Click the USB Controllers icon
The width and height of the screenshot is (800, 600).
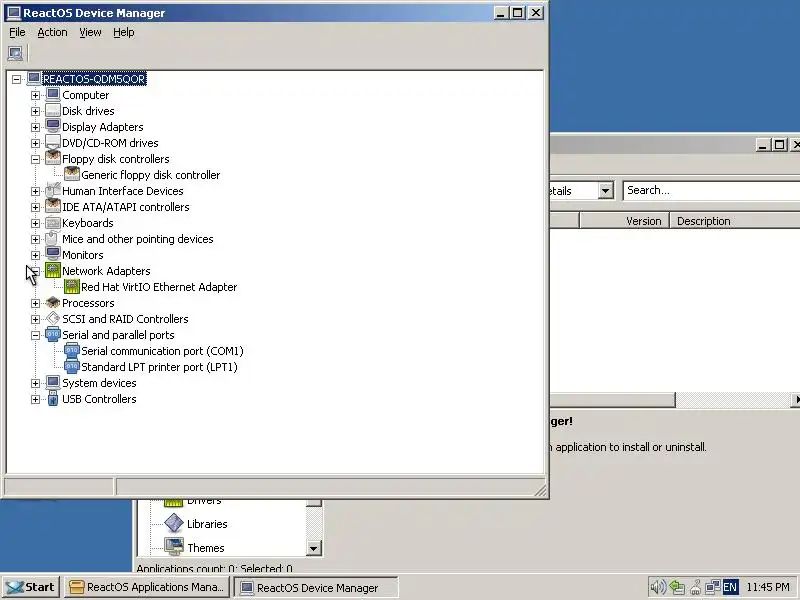point(53,398)
